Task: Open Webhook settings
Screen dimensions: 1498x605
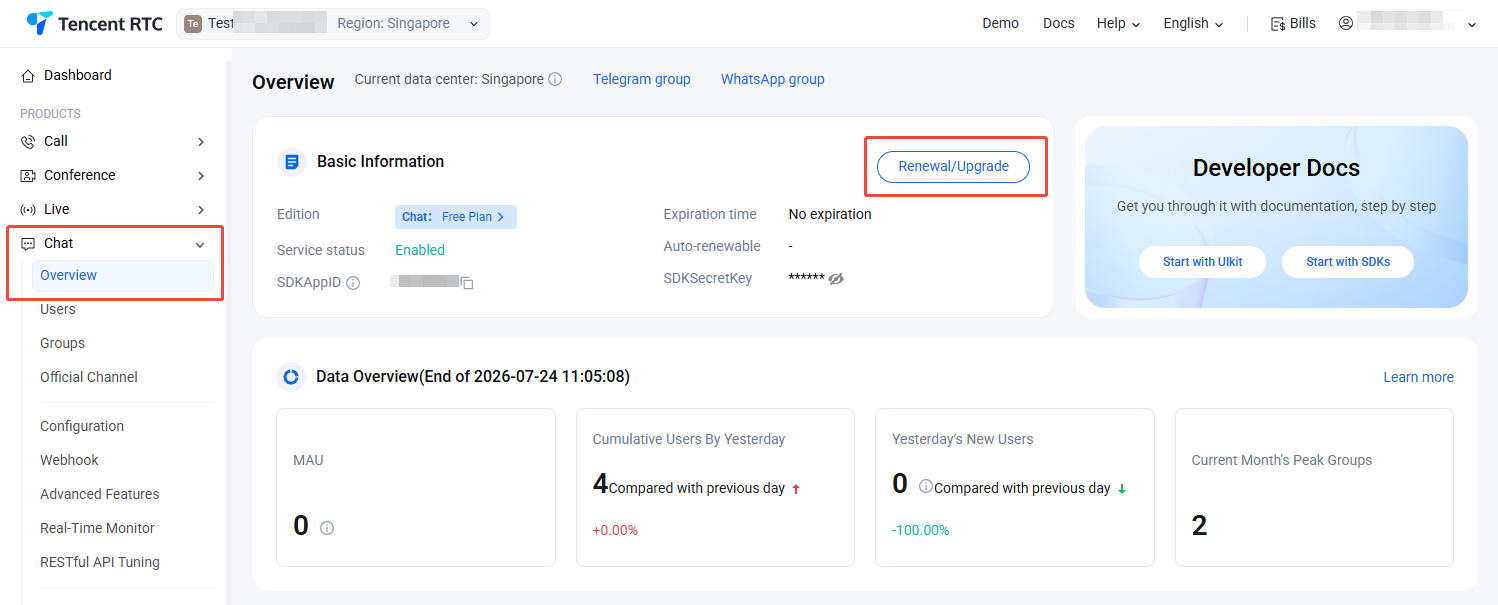Action: click(x=69, y=460)
